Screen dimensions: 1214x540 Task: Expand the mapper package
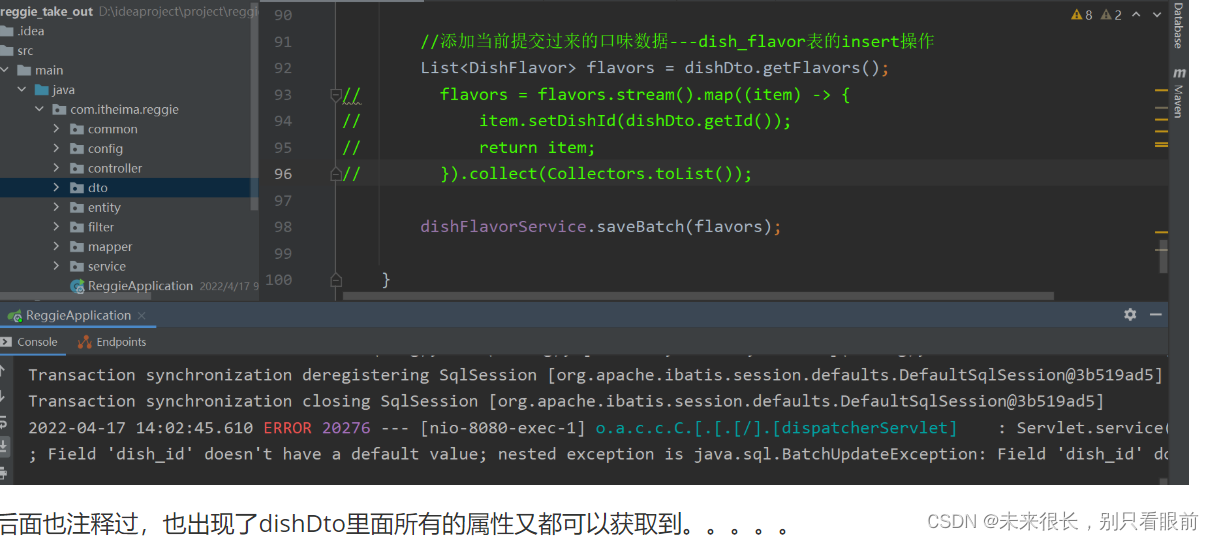coord(57,246)
